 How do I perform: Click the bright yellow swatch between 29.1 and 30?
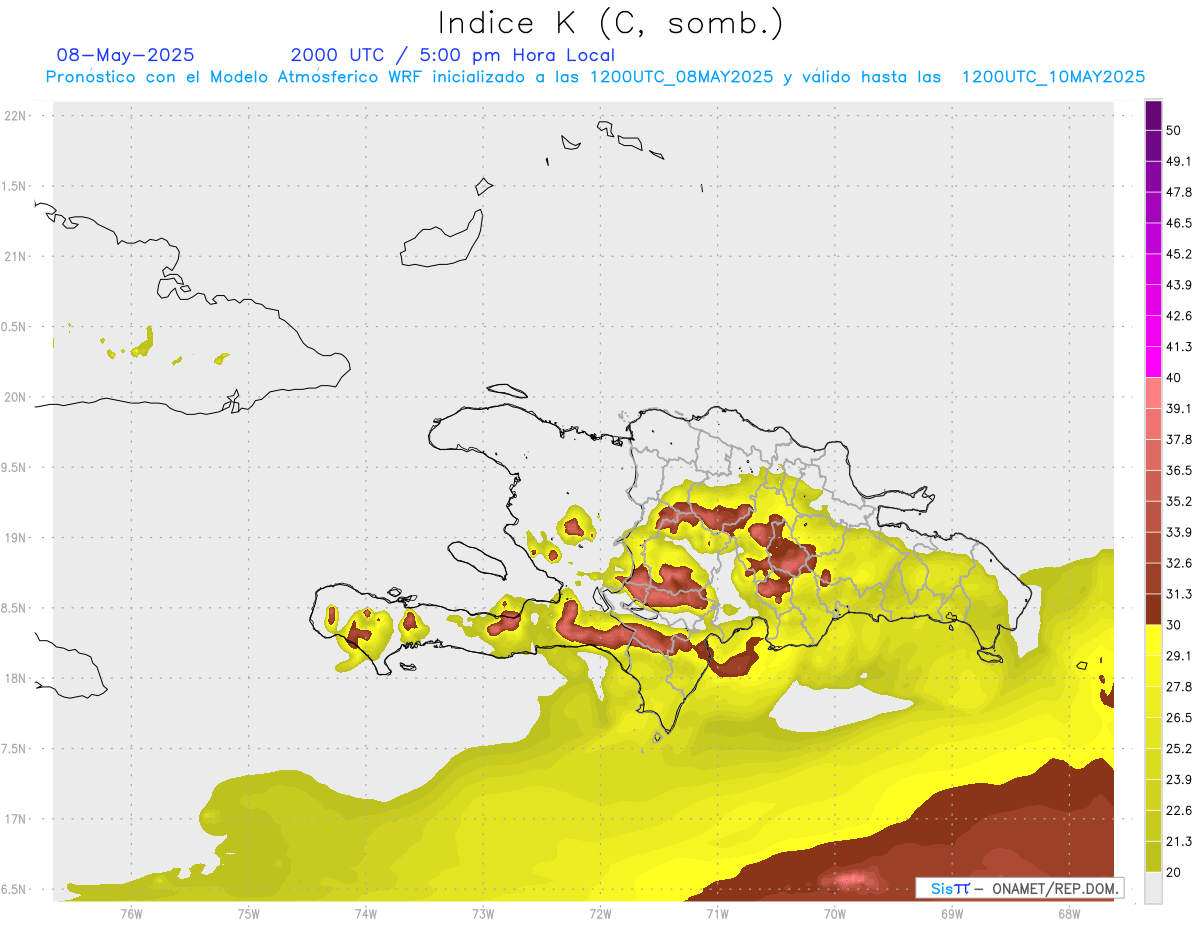click(x=1153, y=641)
